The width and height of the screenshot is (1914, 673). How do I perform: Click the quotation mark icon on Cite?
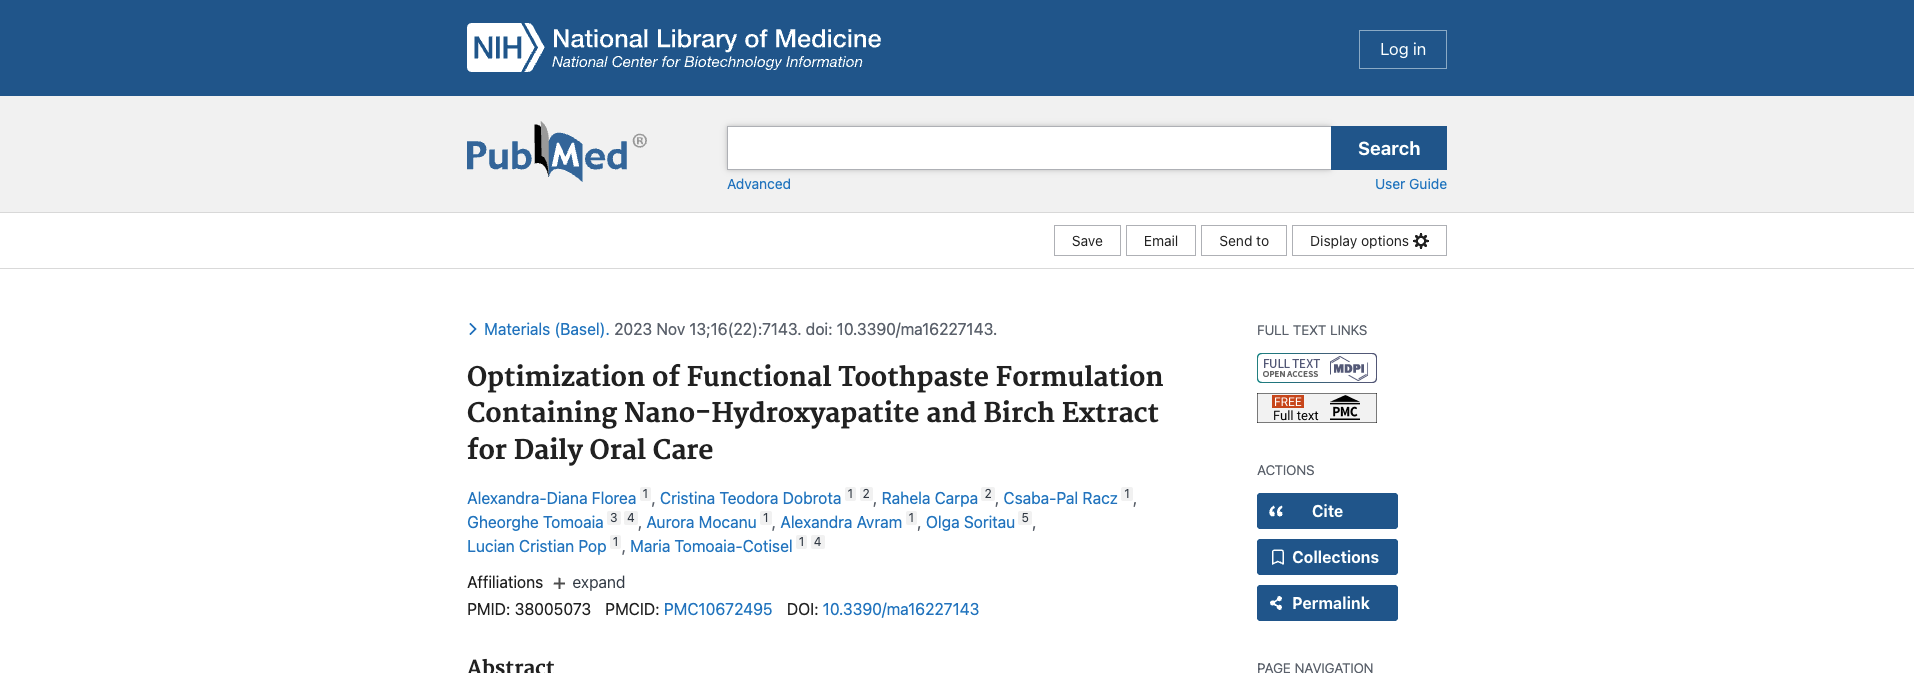pyautogui.click(x=1276, y=511)
